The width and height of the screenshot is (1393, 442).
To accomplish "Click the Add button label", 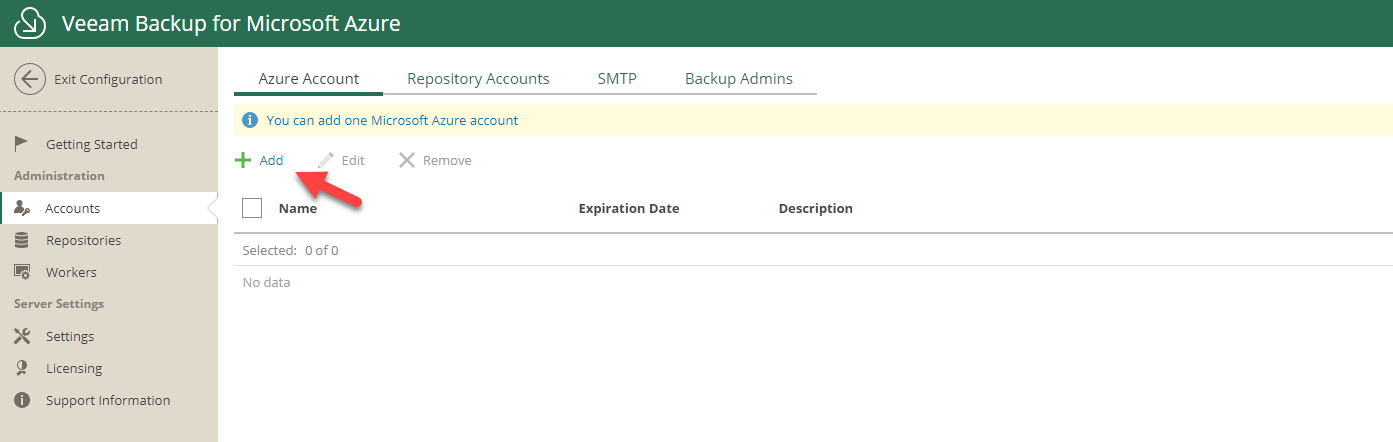I will tap(271, 160).
